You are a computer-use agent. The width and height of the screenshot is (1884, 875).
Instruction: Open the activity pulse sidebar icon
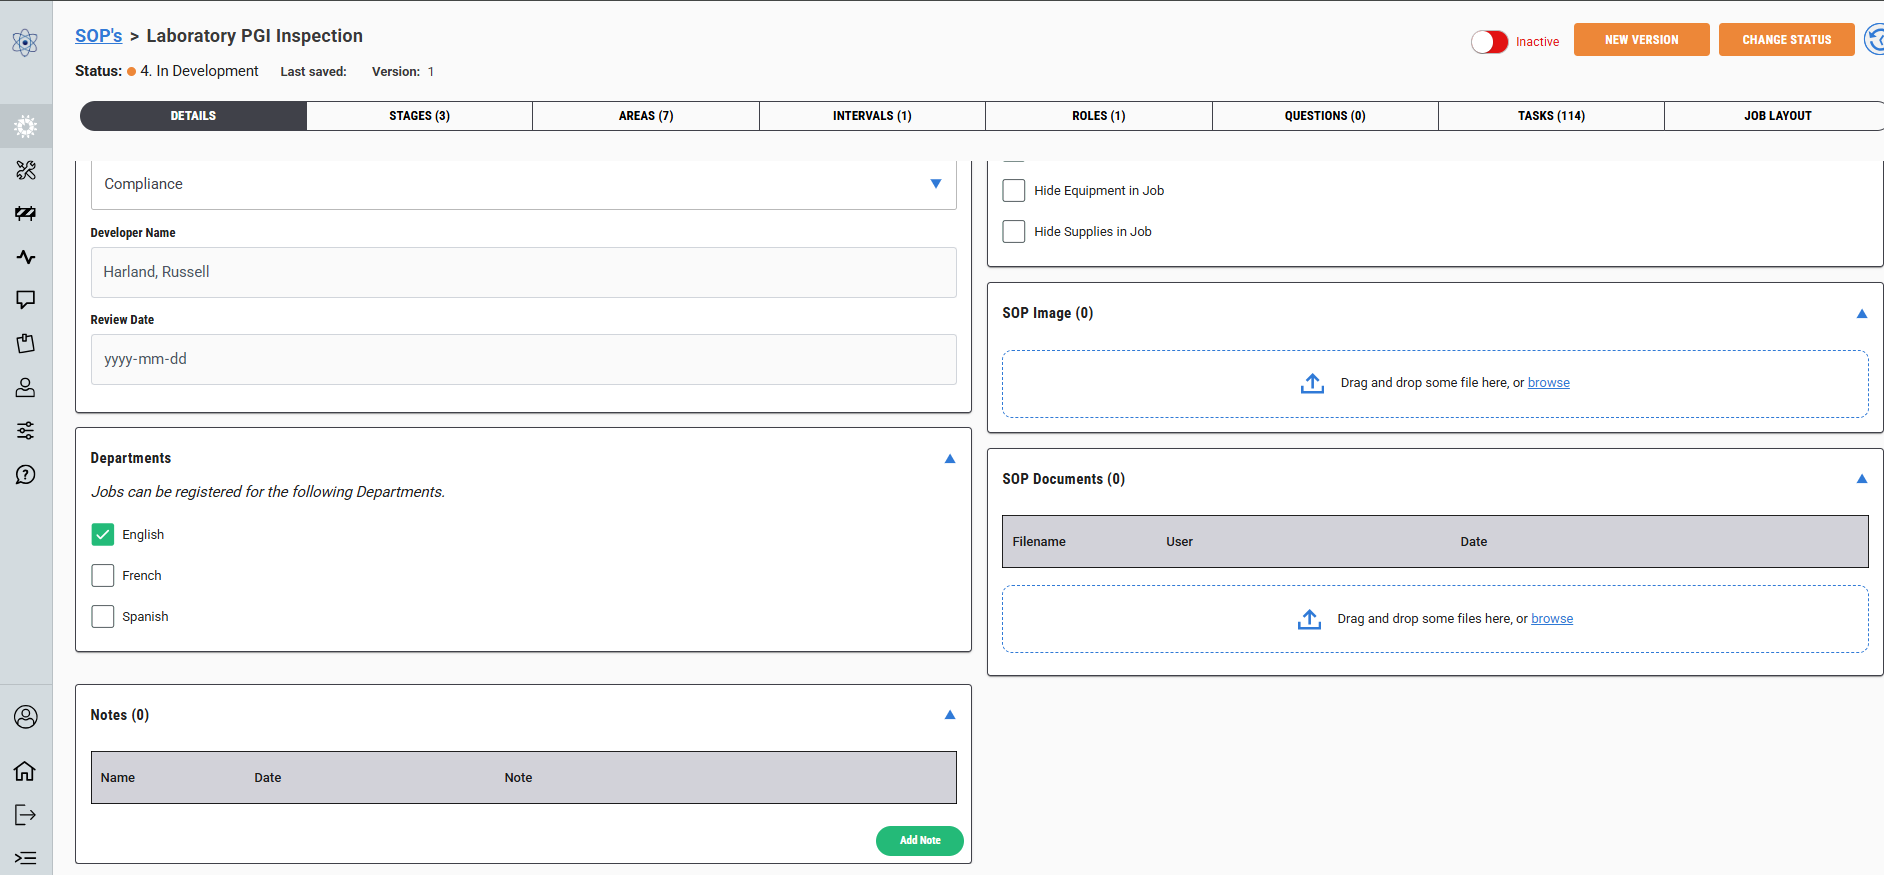point(26,257)
